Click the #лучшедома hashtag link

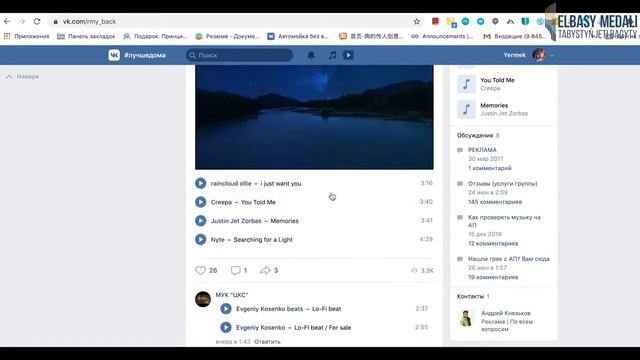pyautogui.click(x=145, y=55)
